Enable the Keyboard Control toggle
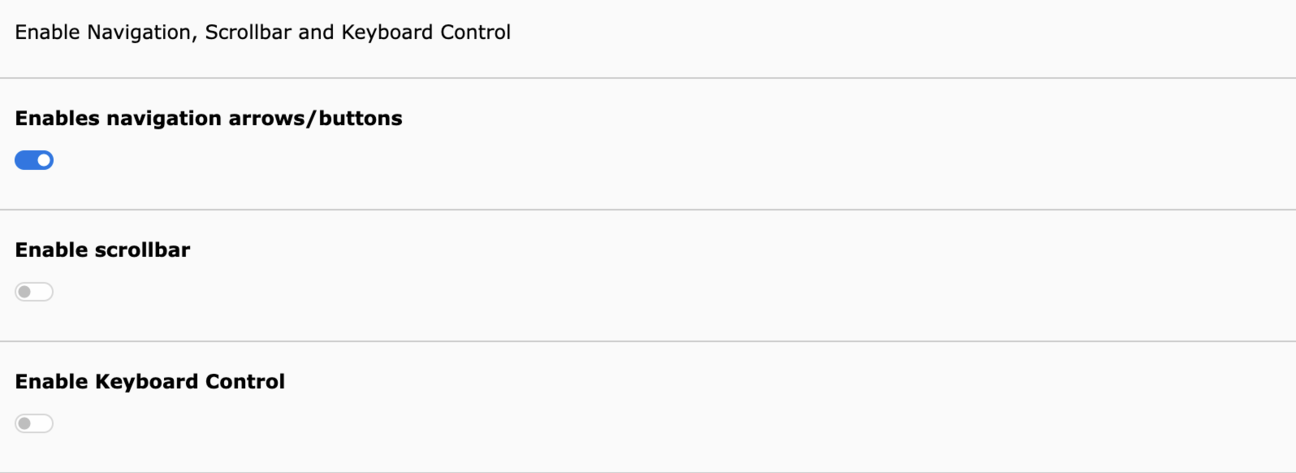This screenshot has height=473, width=1296. click(x=34, y=424)
